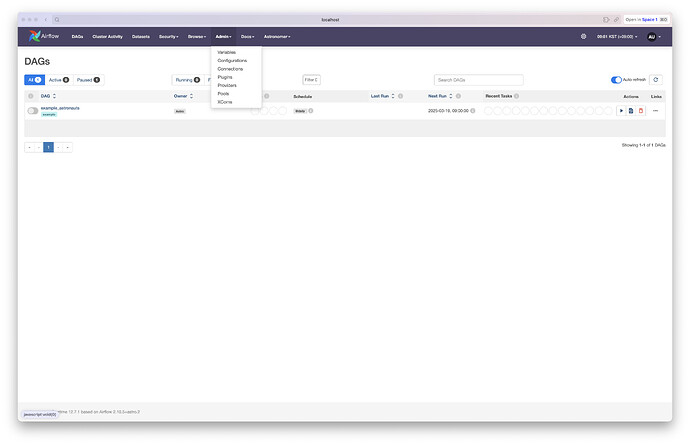Image resolution: width=690 pixels, height=444 pixels.
Task: Go to page 1 in pagination
Action: [x=48, y=147]
